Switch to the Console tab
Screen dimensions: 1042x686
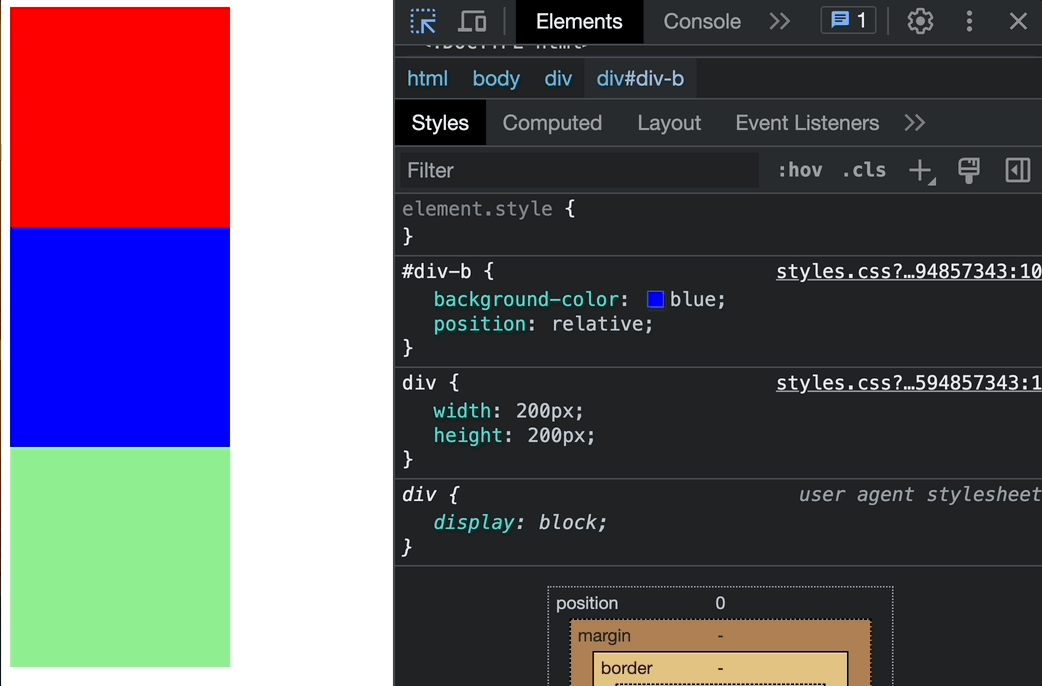(x=702, y=21)
